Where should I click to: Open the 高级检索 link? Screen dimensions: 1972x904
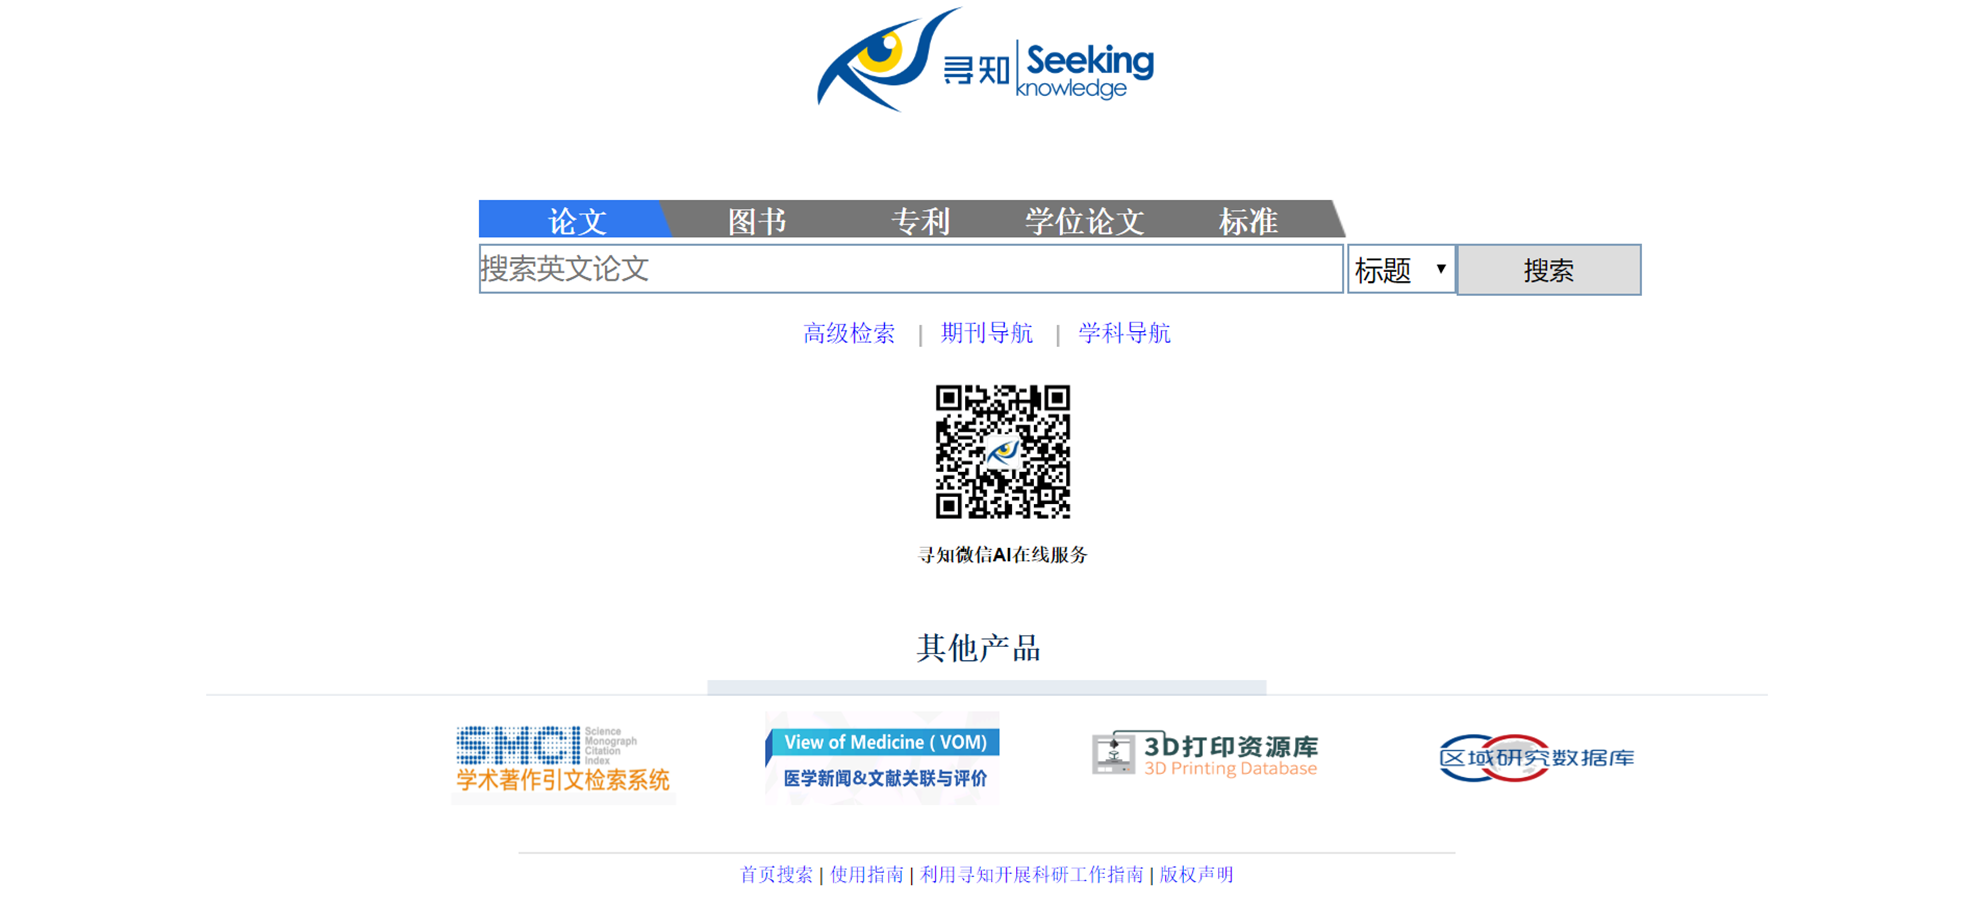(849, 333)
